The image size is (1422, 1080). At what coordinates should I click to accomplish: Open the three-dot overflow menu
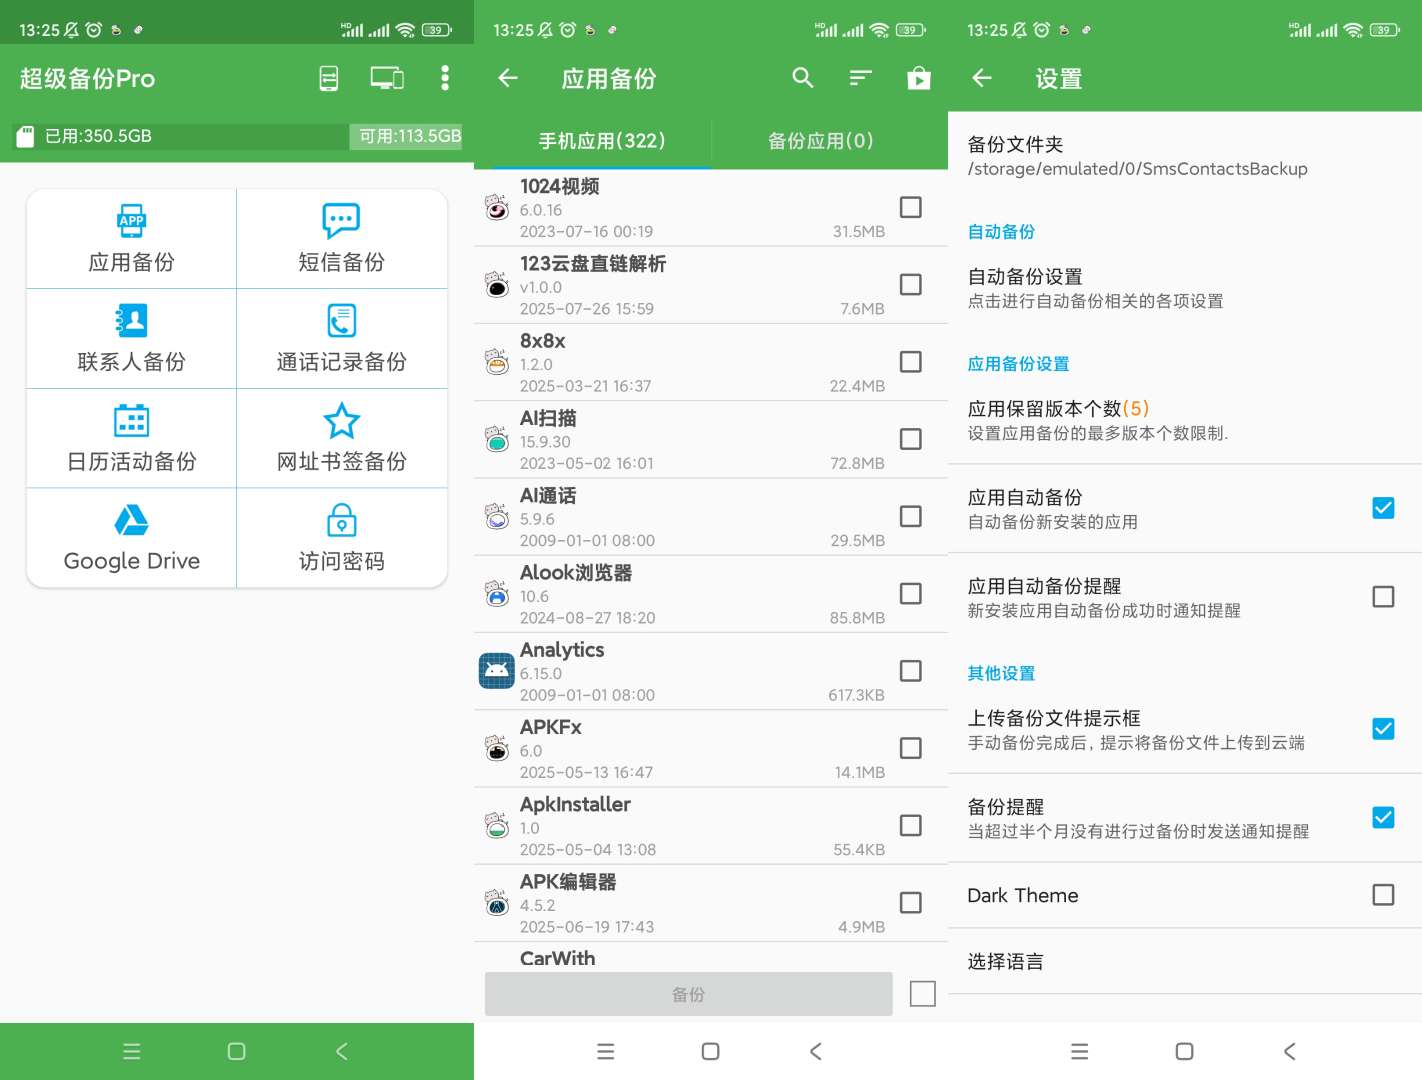point(445,78)
